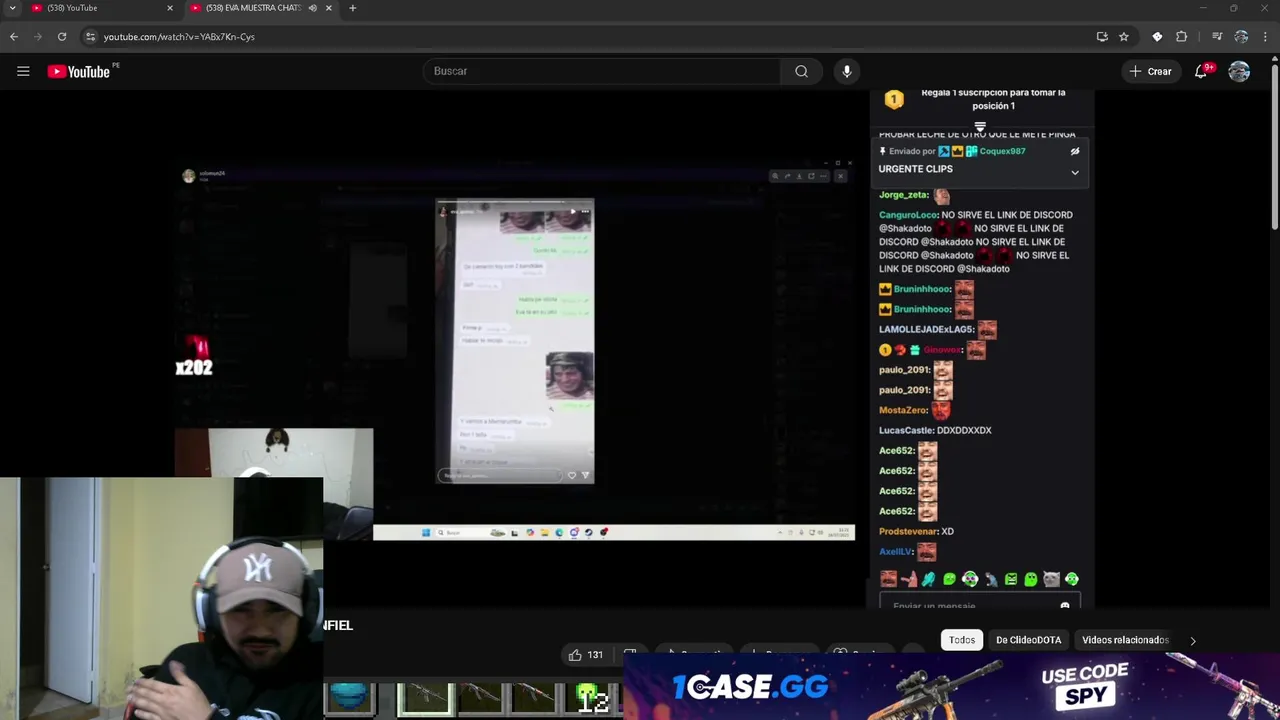Go back with the browser back arrow
Image resolution: width=1280 pixels, height=720 pixels.
[14, 37]
